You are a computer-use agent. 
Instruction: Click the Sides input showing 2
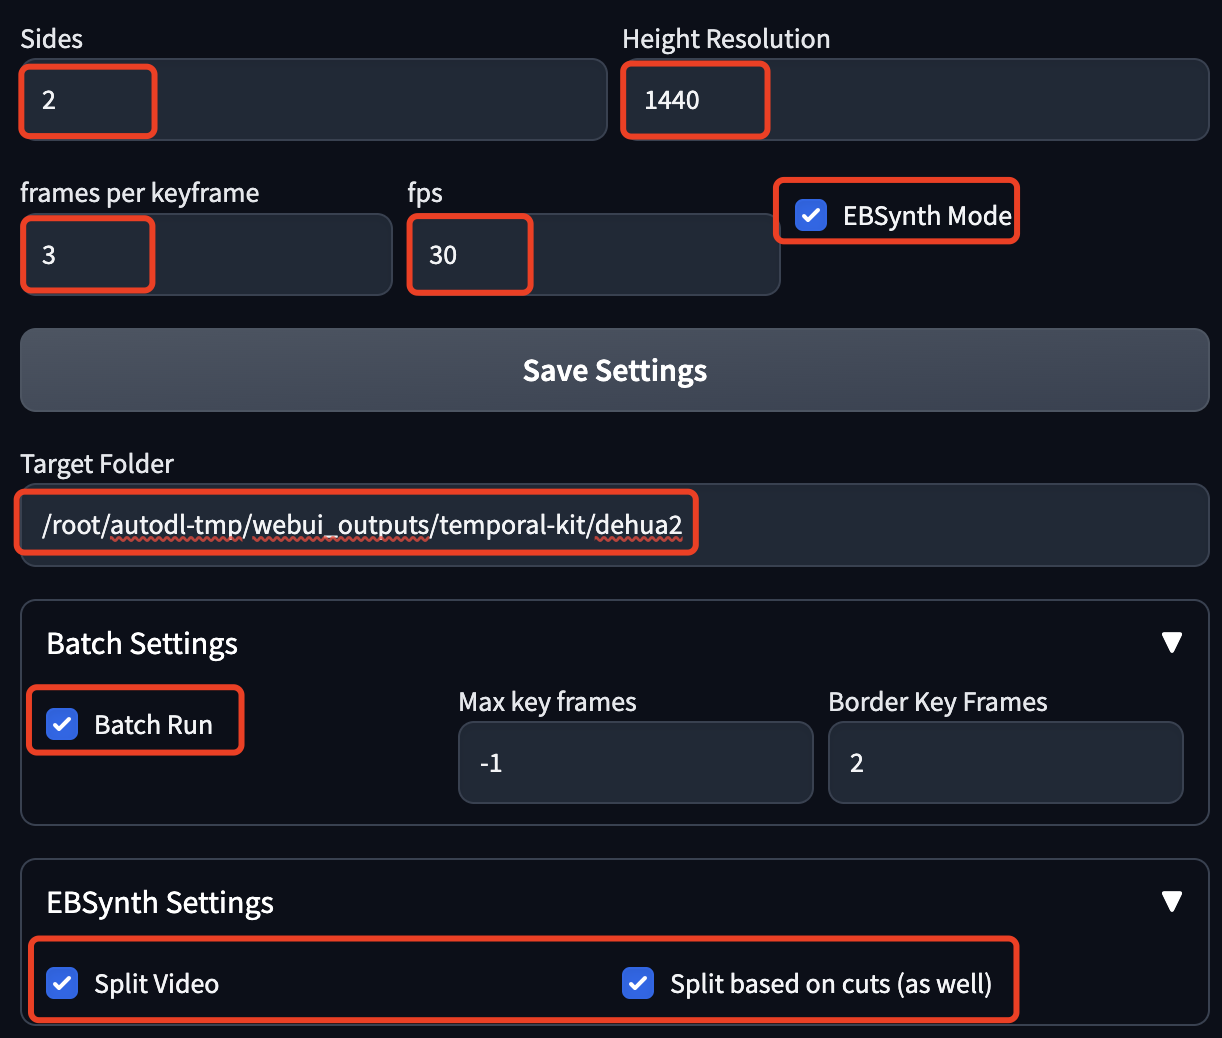87,99
